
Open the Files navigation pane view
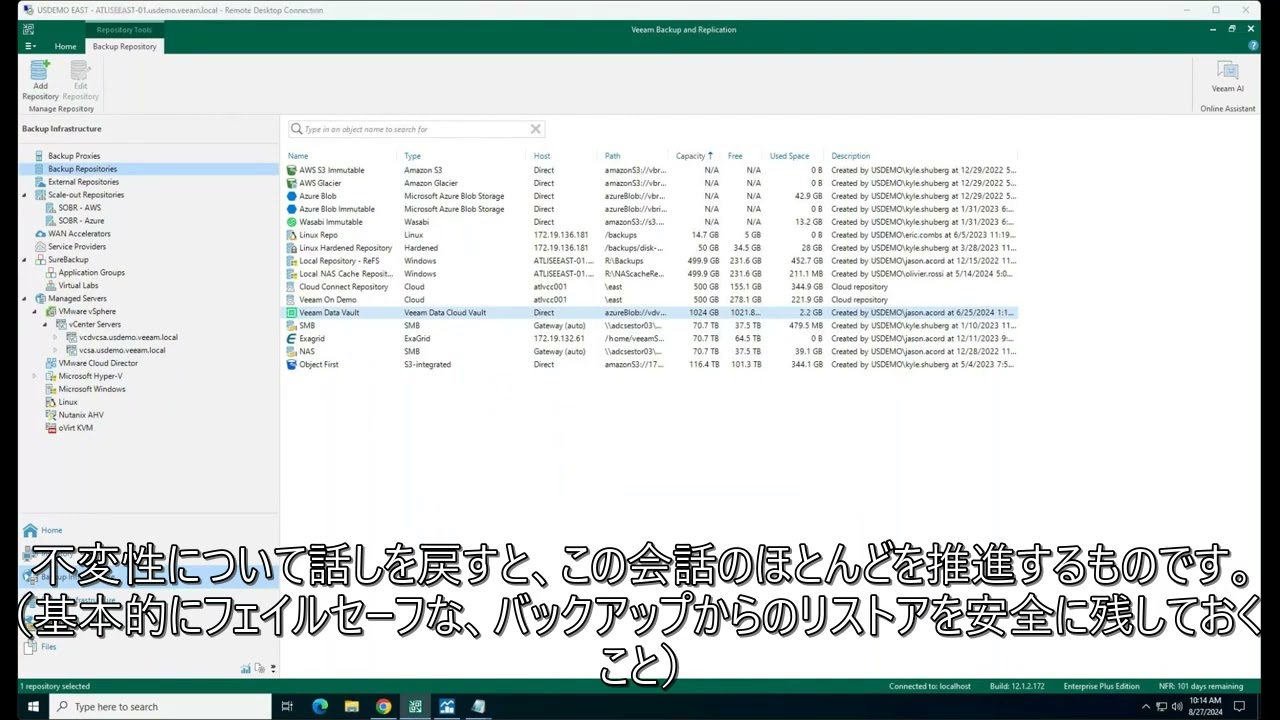click(40, 647)
